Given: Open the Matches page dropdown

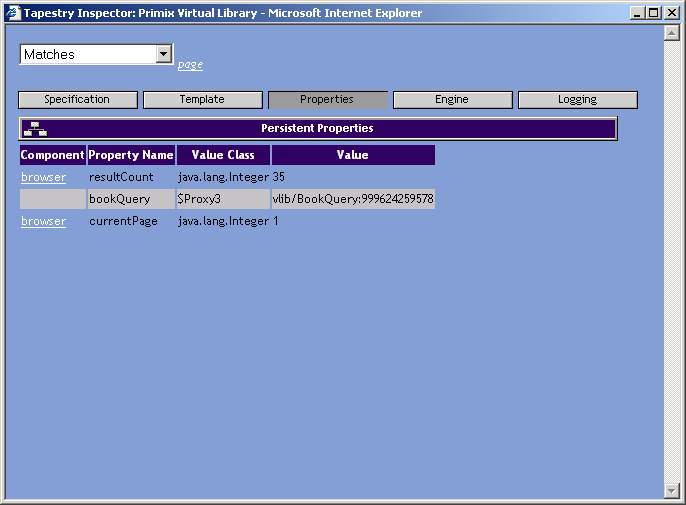Looking at the screenshot, I should pos(164,55).
